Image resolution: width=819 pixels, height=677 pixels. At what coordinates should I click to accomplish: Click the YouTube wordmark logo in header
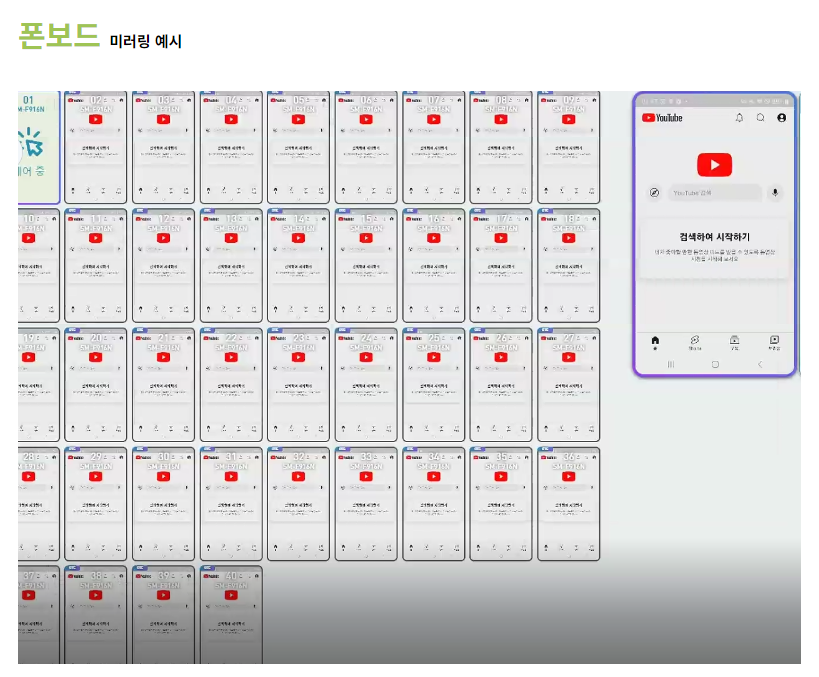662,118
